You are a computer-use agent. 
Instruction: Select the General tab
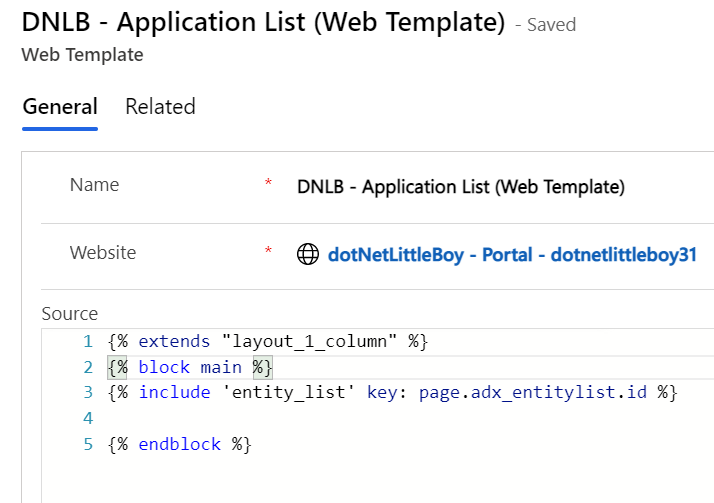pyautogui.click(x=60, y=107)
